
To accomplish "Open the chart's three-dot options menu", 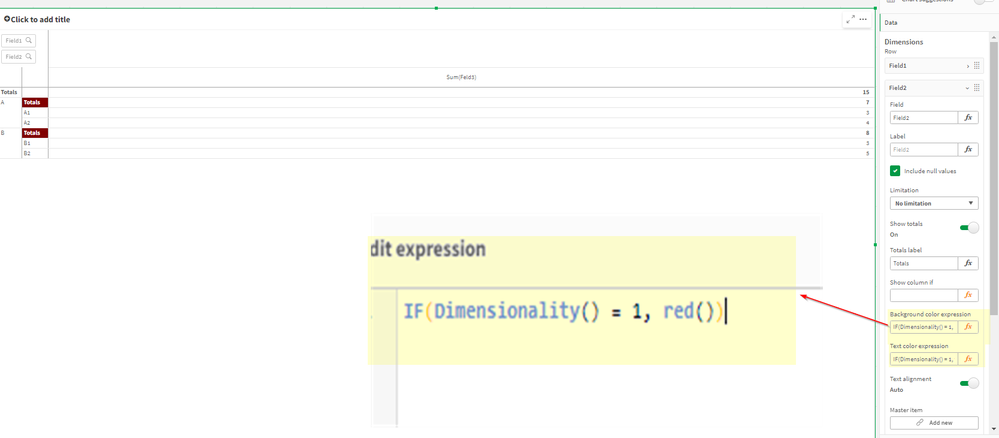I will [863, 19].
